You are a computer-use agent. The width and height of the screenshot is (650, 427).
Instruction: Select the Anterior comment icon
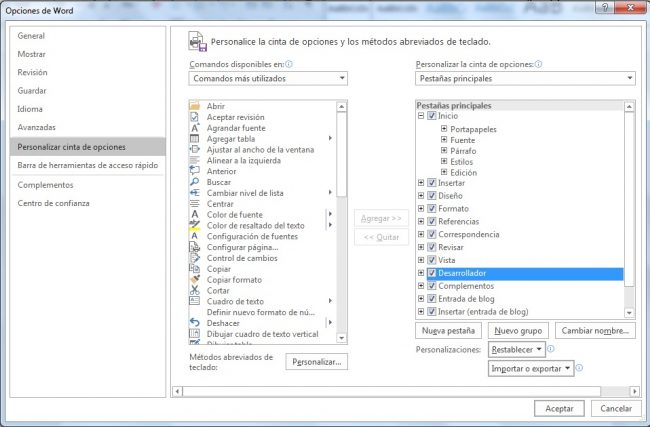(x=194, y=171)
